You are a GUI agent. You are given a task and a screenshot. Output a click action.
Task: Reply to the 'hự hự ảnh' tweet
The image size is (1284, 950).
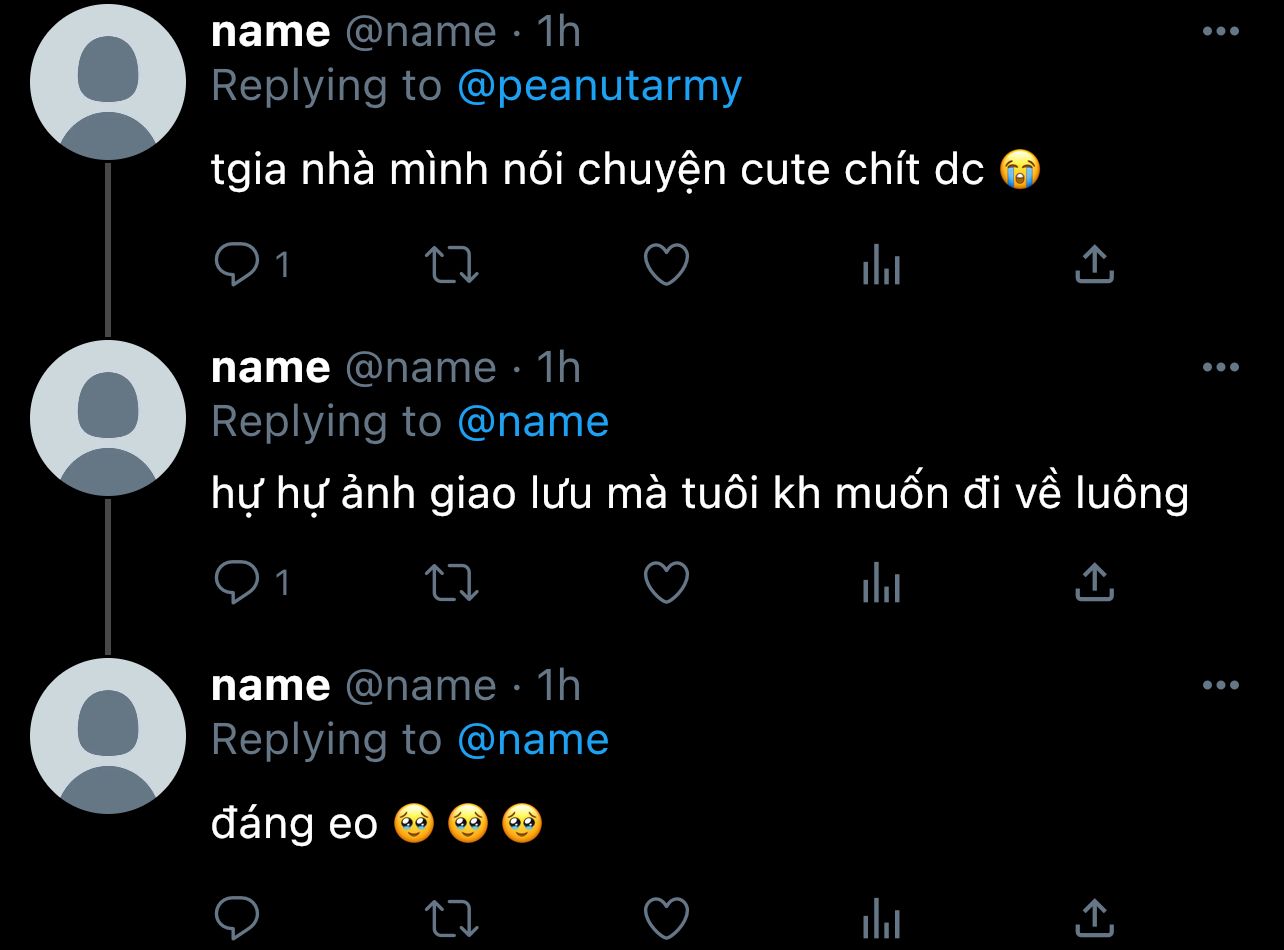238,583
